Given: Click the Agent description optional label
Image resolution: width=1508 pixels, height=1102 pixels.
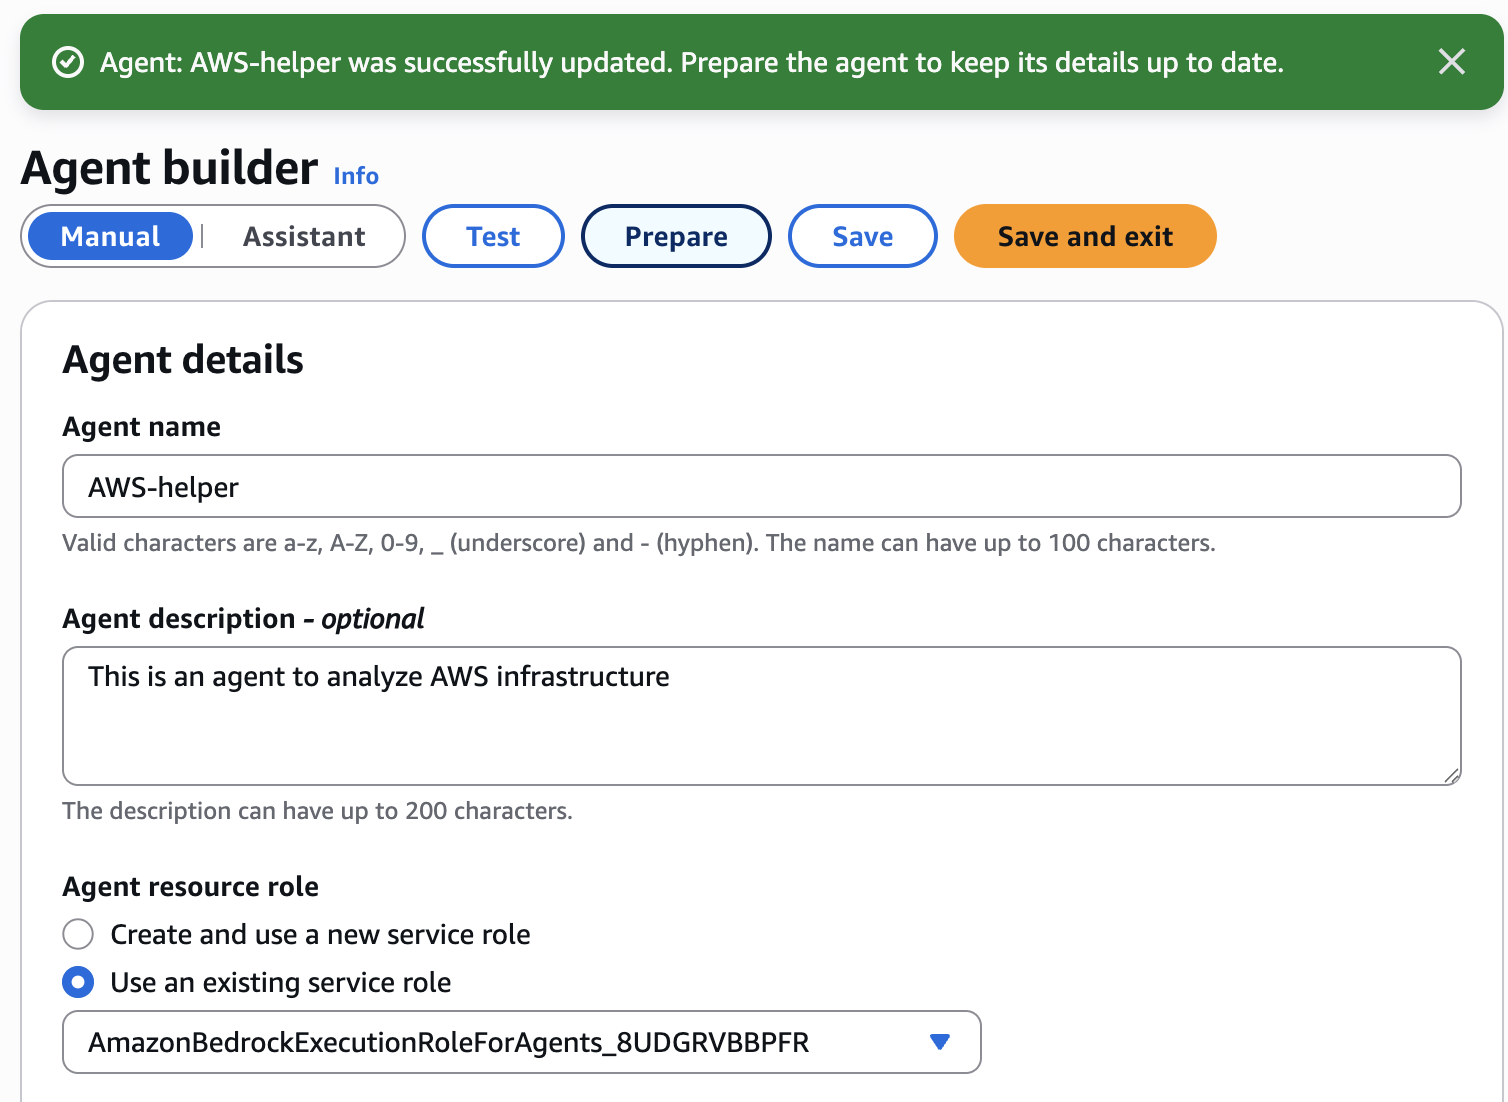Looking at the screenshot, I should (x=243, y=619).
